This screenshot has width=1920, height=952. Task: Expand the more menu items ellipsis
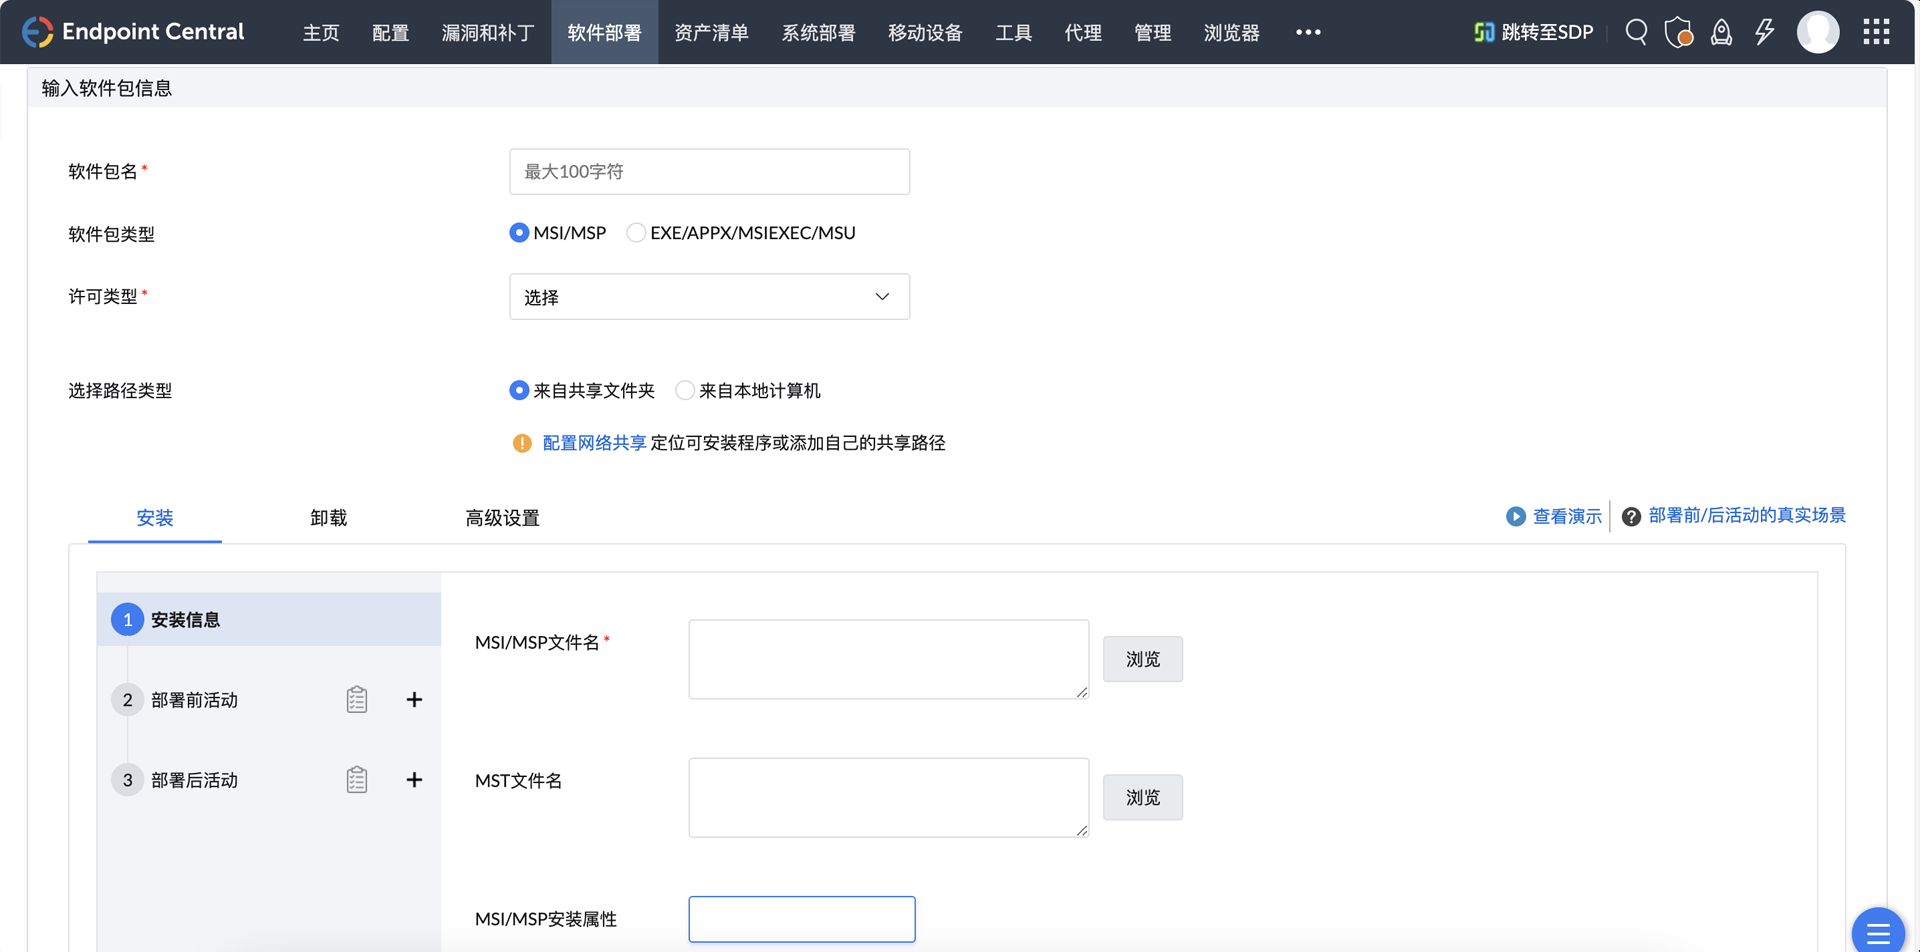click(x=1308, y=32)
